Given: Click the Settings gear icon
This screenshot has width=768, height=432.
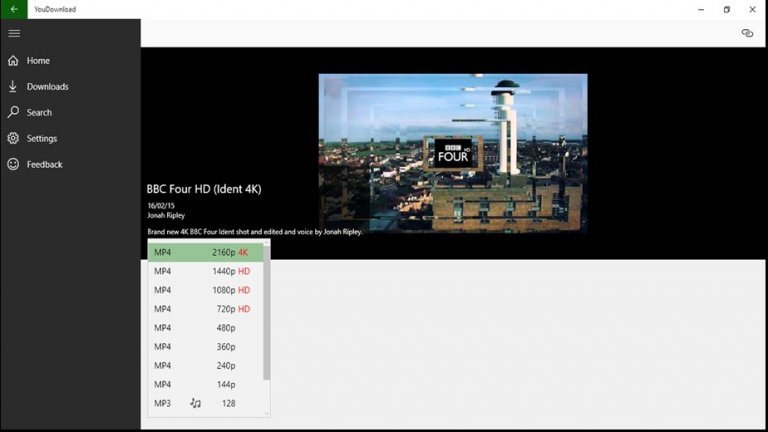Looking at the screenshot, I should [13, 138].
